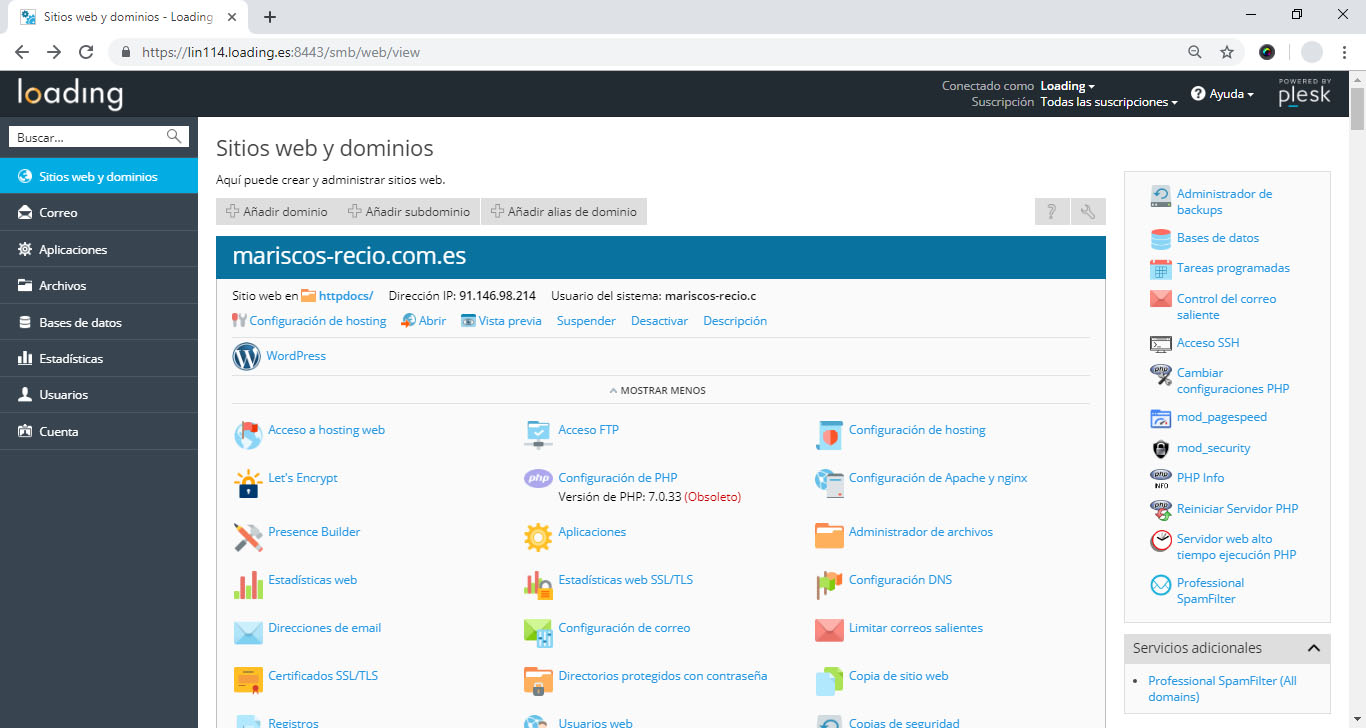The height and width of the screenshot is (728, 1366).
Task: Click the wrench settings icon button
Action: click(x=1088, y=211)
